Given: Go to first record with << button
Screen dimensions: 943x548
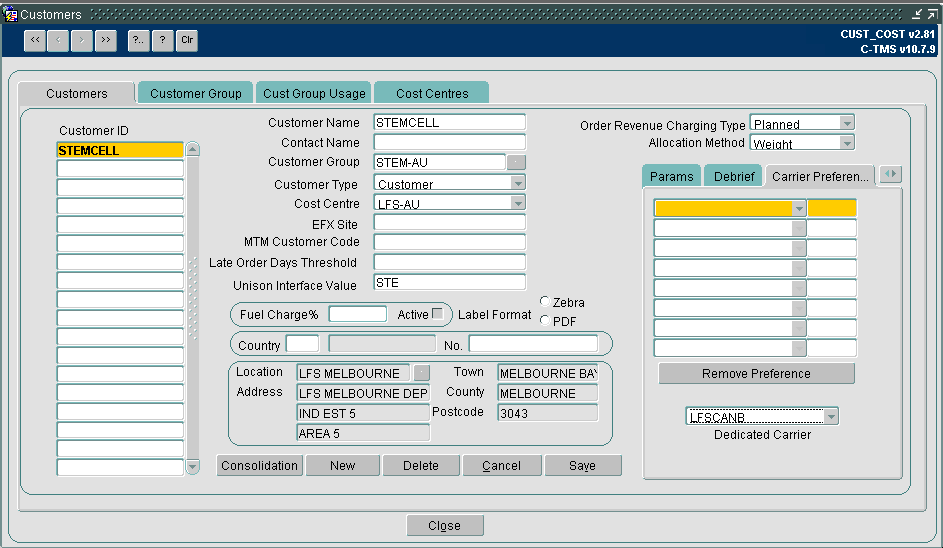Looking at the screenshot, I should (x=35, y=40).
